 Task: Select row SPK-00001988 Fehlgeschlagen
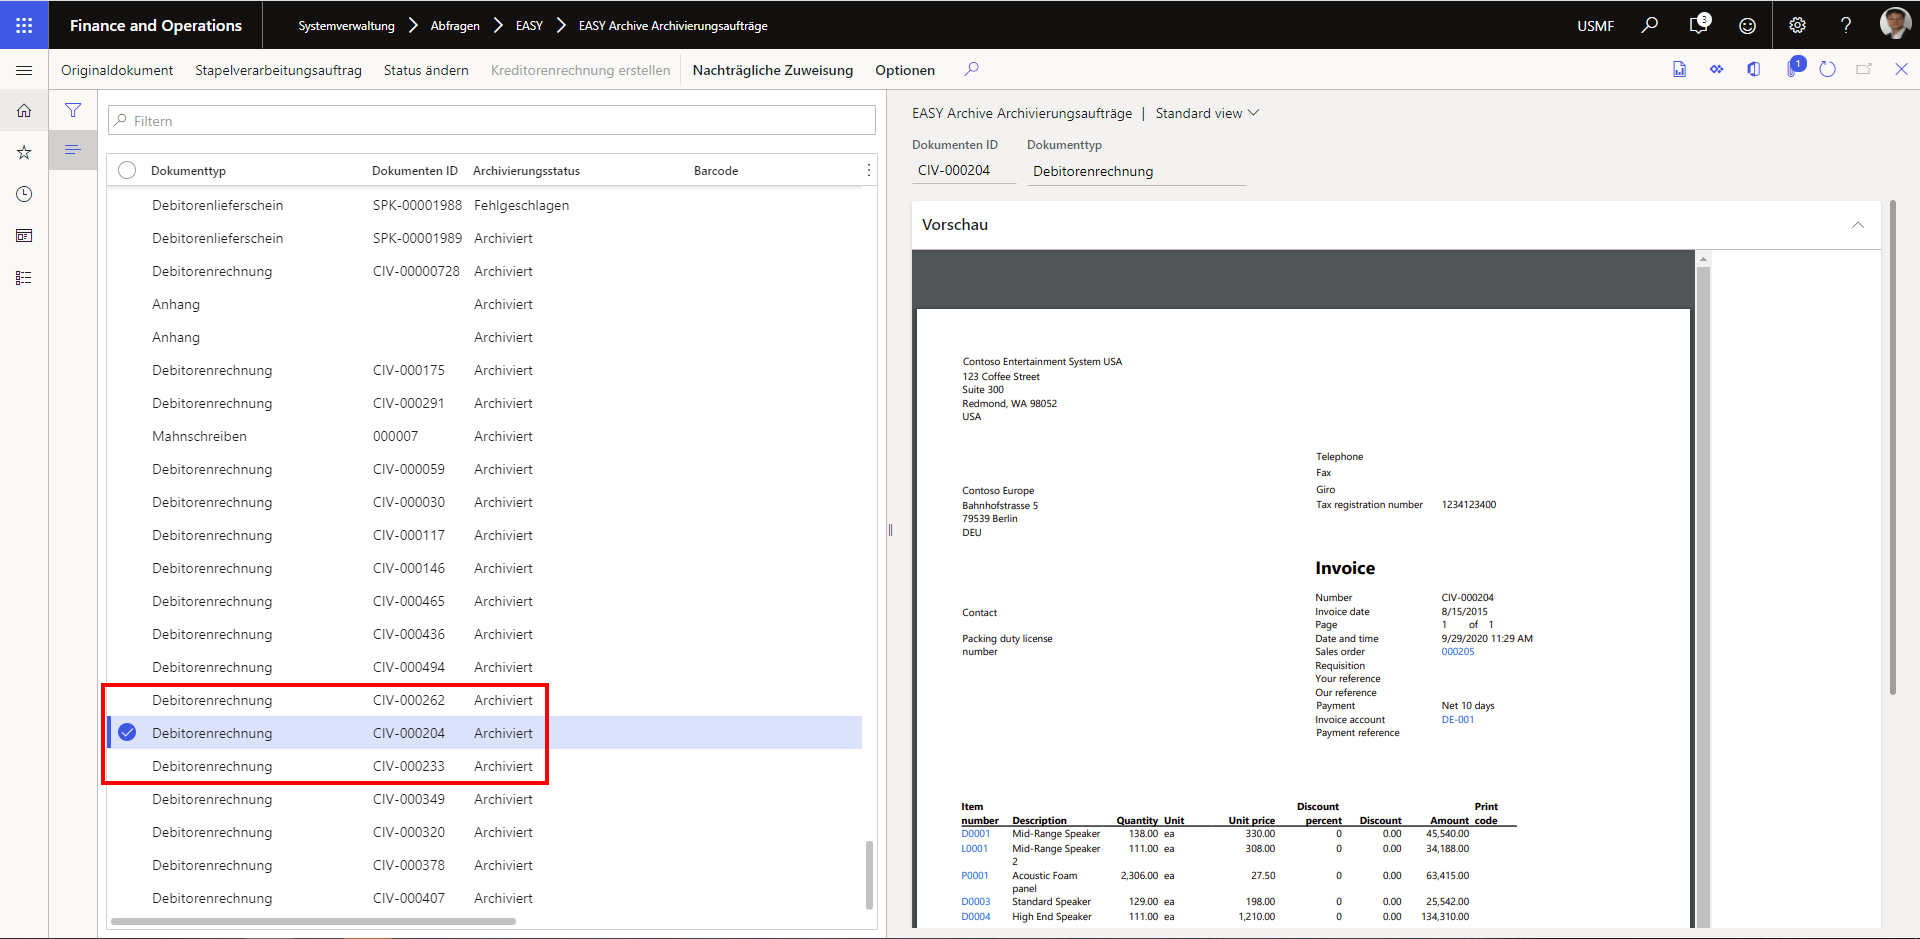485,205
